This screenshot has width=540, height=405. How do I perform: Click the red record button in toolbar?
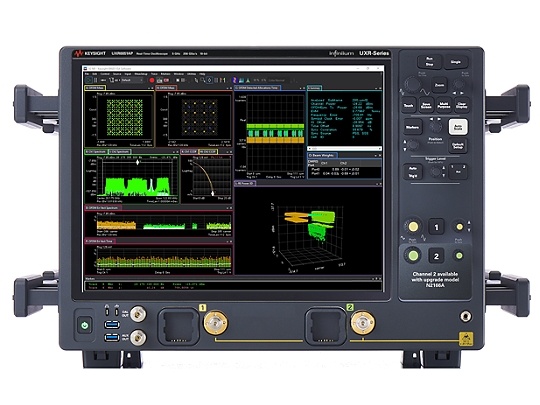(152, 80)
